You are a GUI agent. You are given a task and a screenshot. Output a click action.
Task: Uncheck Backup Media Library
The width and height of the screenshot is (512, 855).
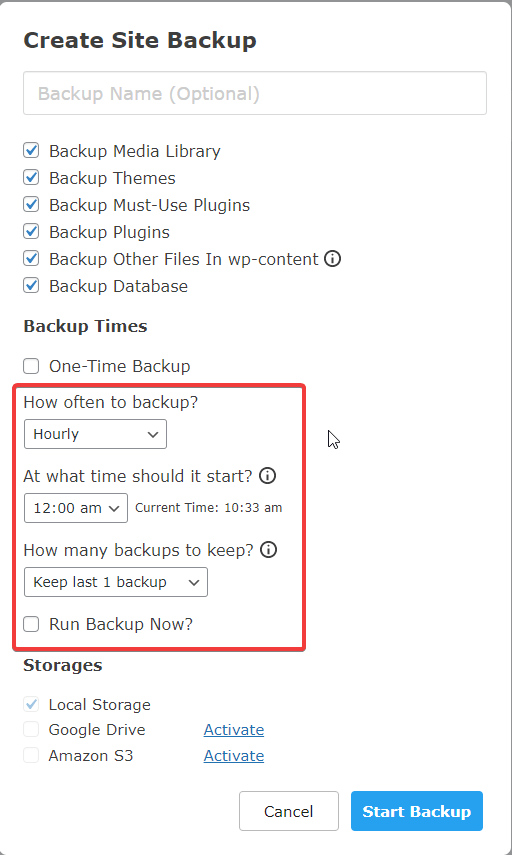pyautogui.click(x=31, y=150)
